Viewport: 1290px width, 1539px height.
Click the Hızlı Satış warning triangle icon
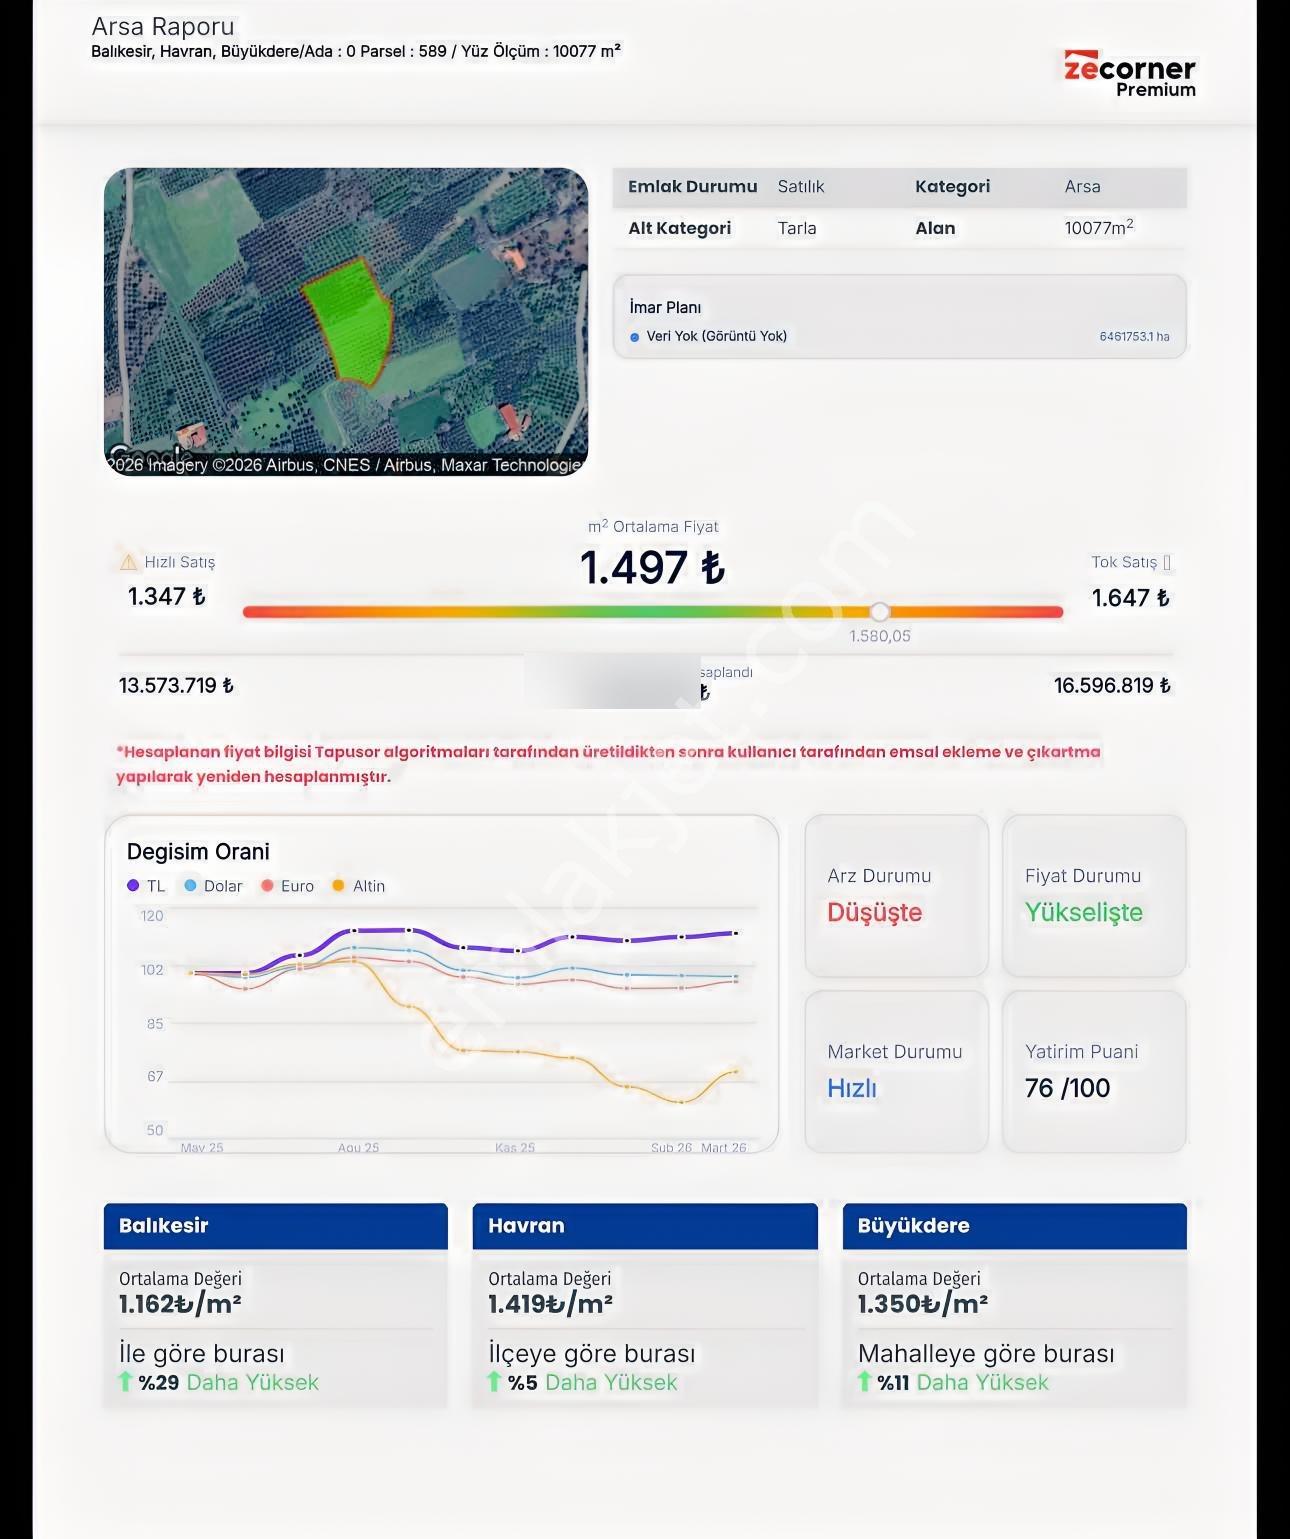coord(128,562)
